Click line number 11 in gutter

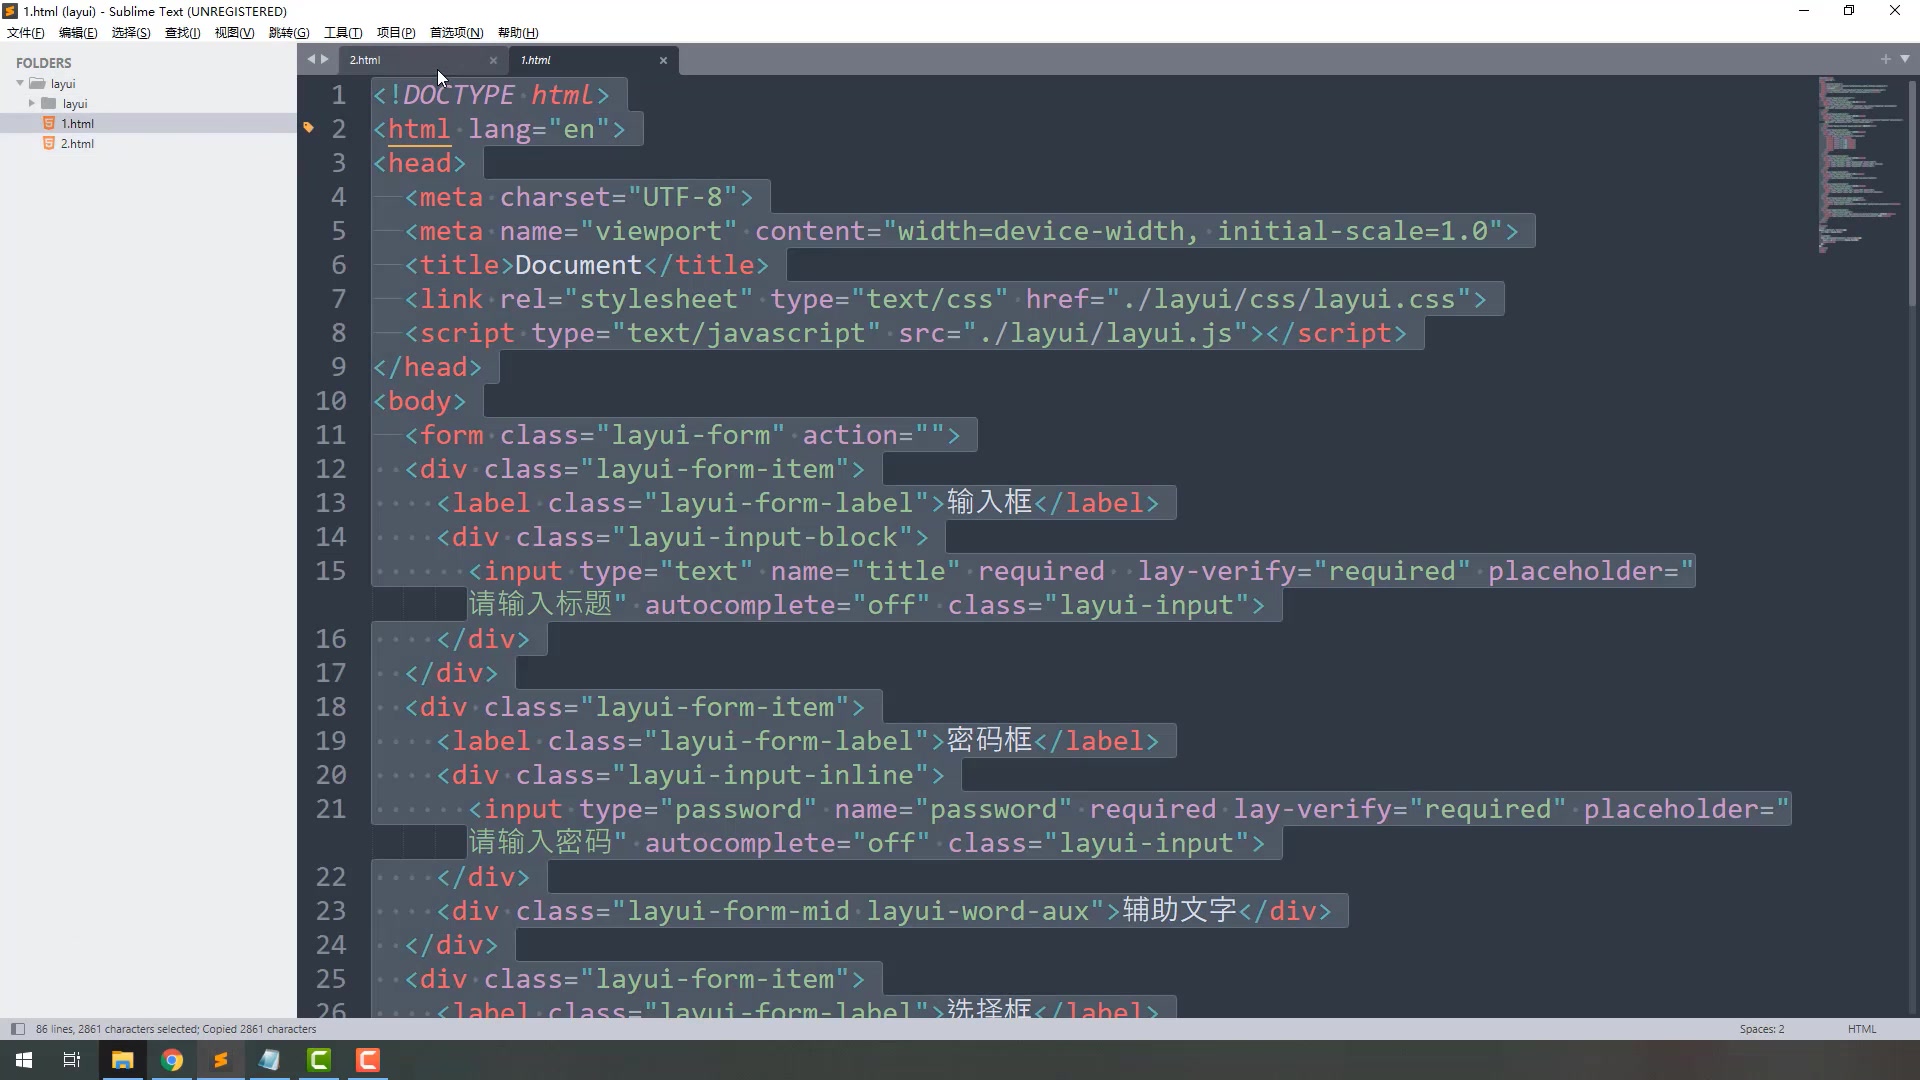331,435
